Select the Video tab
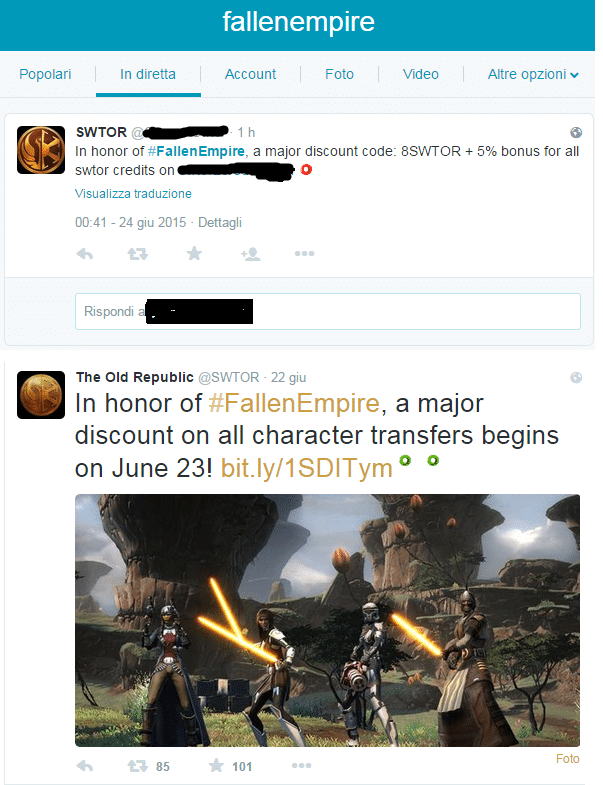603x785 pixels. (421, 74)
